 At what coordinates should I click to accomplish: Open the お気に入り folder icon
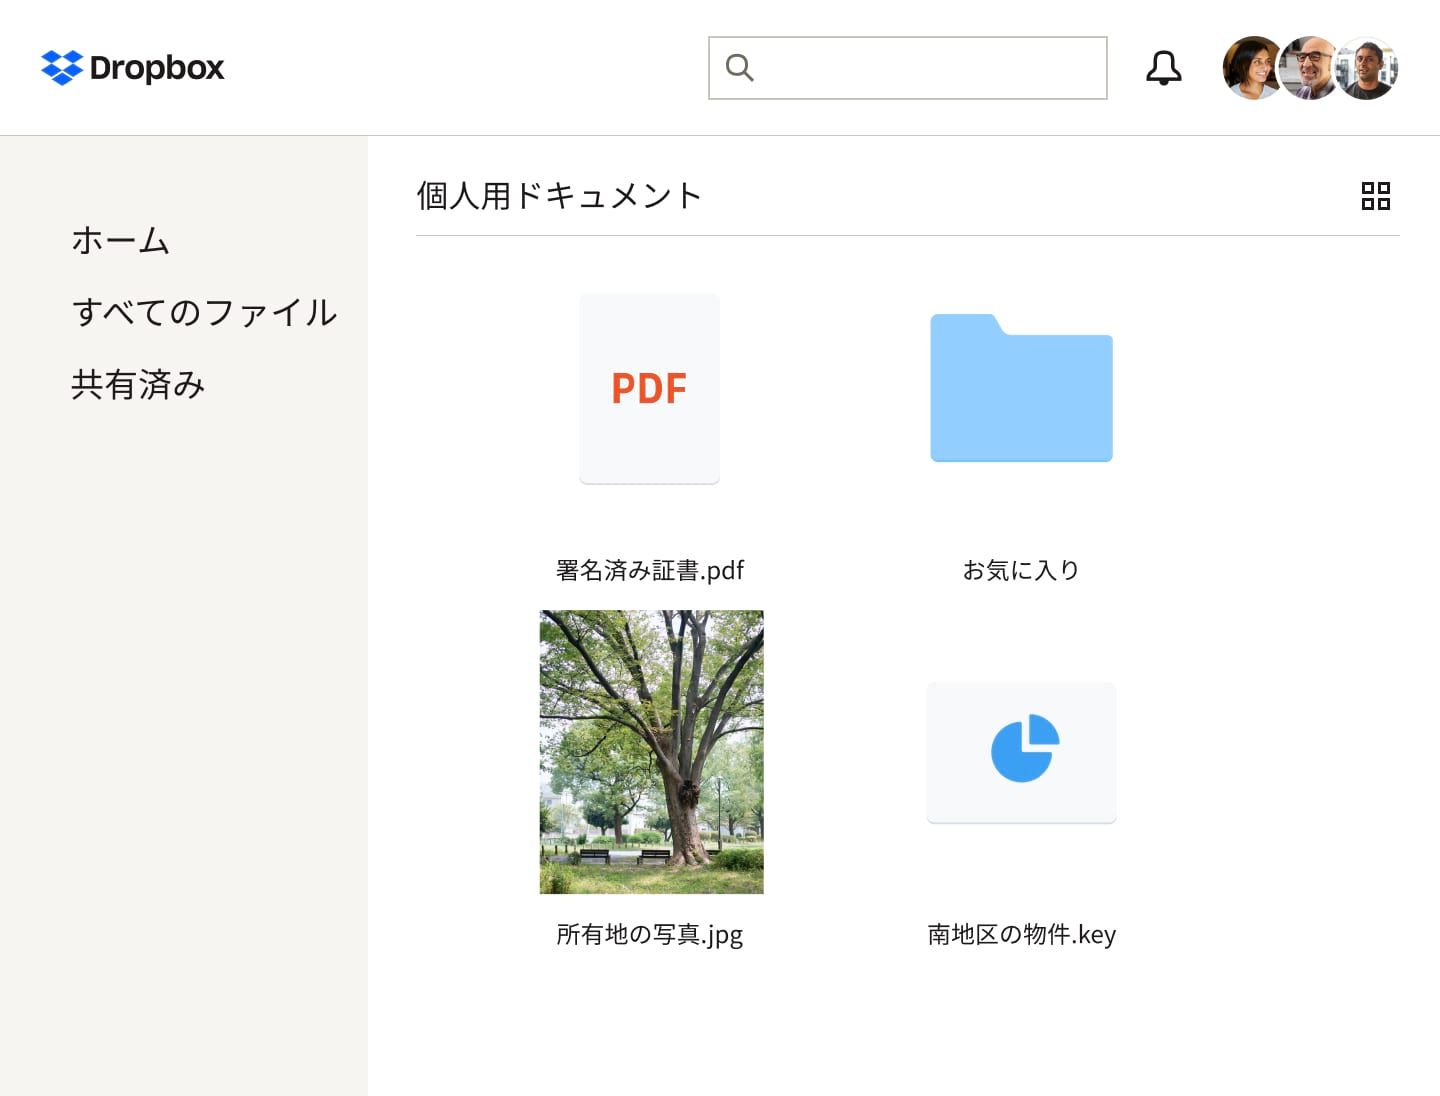[1021, 388]
